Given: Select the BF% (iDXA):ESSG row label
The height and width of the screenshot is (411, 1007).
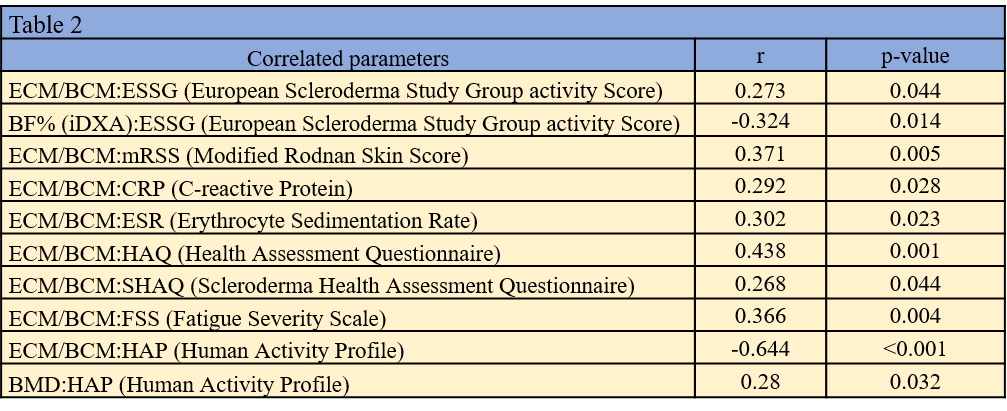Looking at the screenshot, I should click(x=344, y=123).
